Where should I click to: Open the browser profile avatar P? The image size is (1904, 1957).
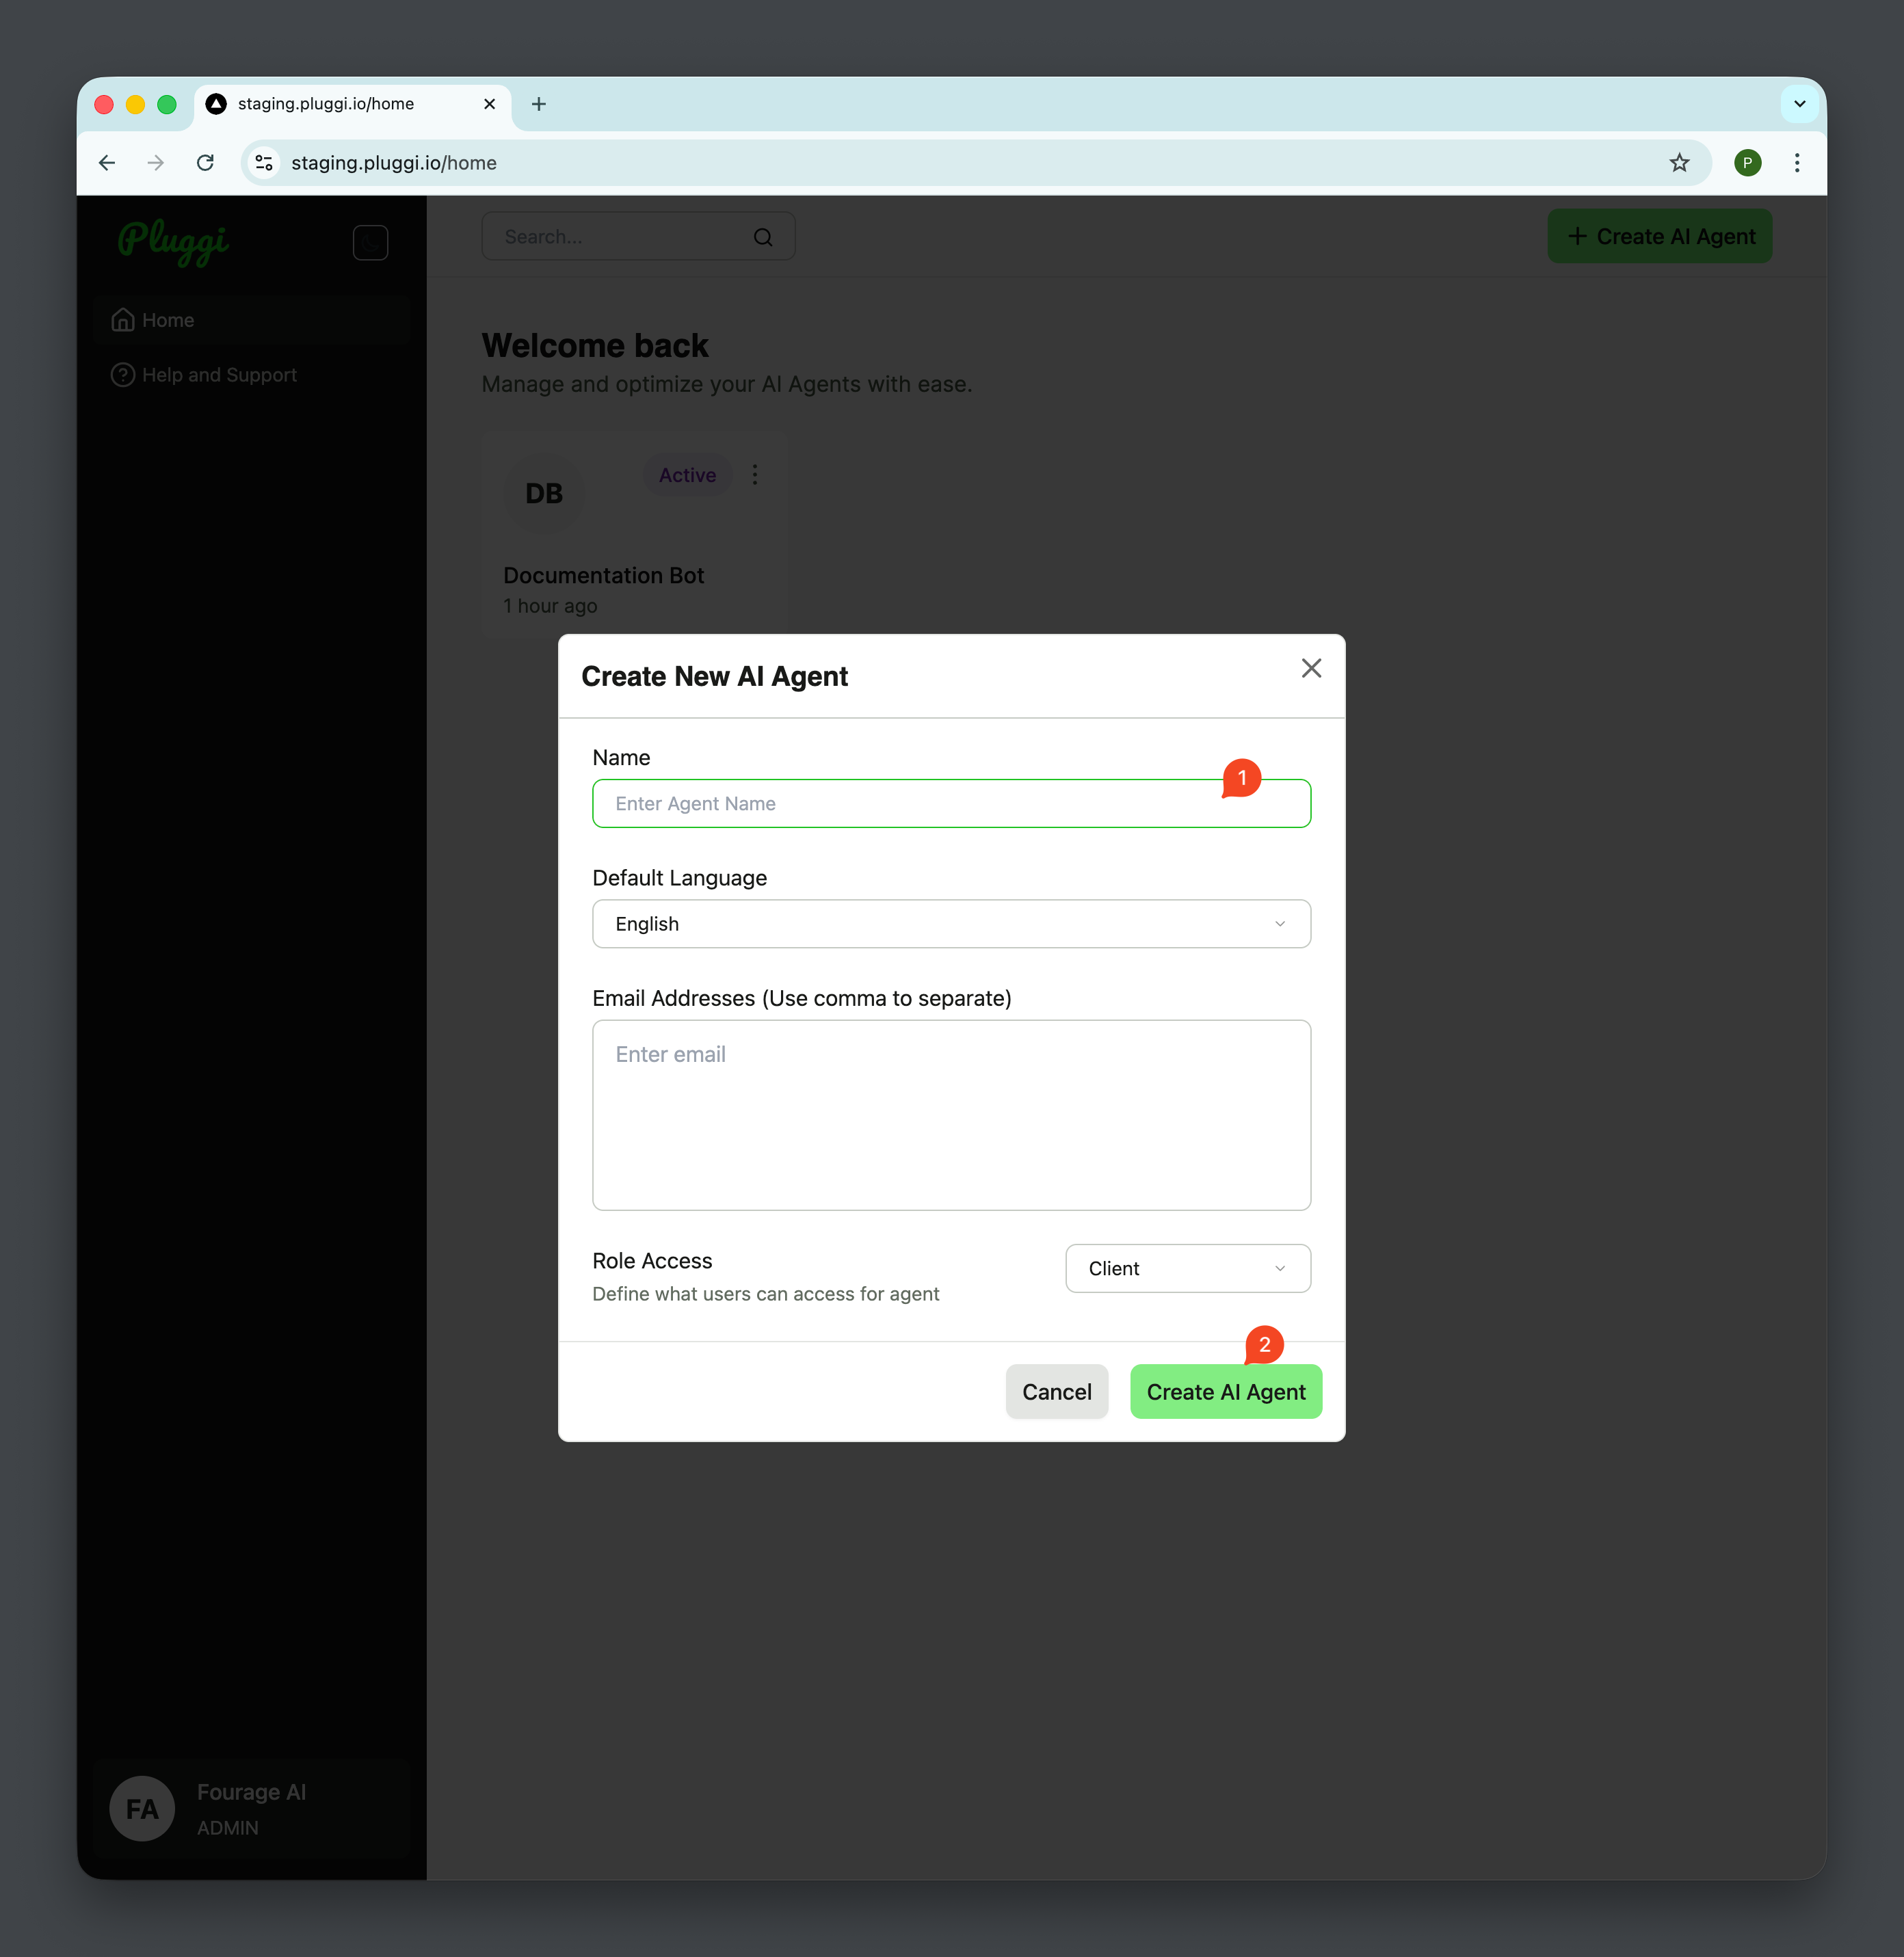tap(1747, 162)
